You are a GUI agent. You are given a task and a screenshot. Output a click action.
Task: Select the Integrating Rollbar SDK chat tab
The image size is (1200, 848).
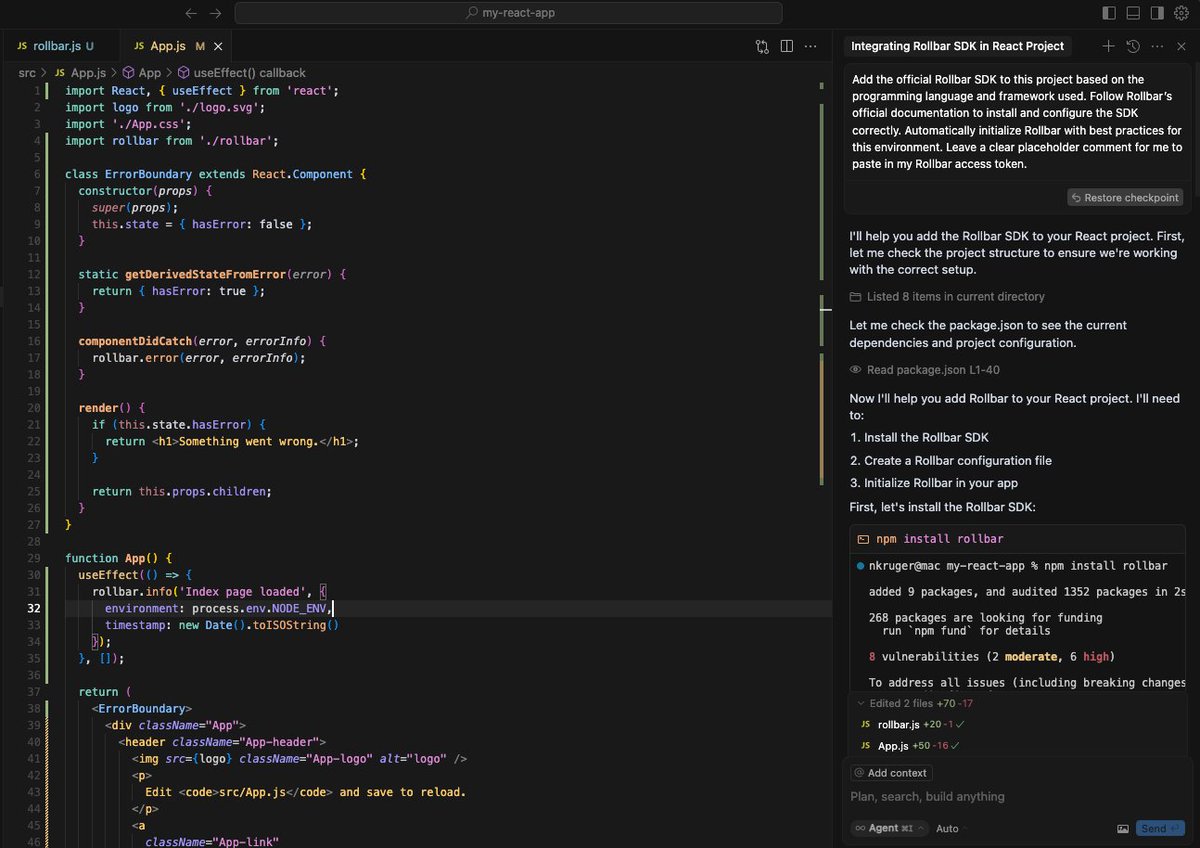pyautogui.click(x=957, y=46)
